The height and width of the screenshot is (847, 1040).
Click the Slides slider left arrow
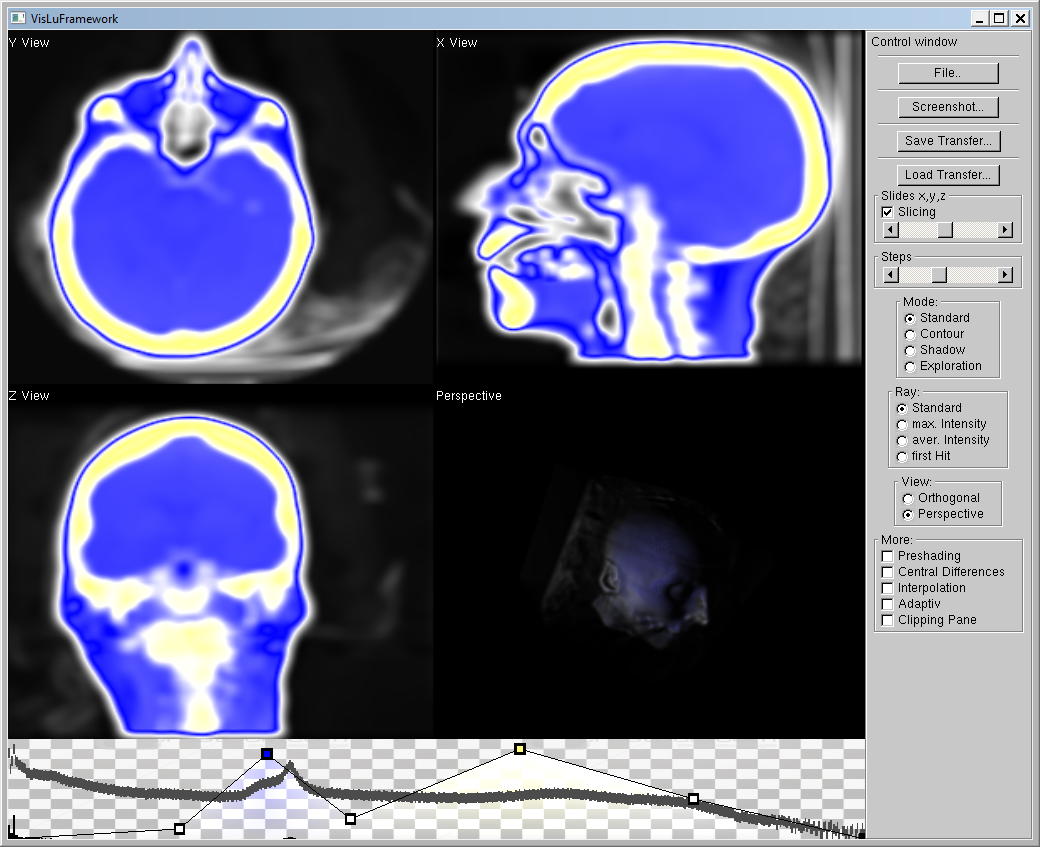tap(889, 230)
